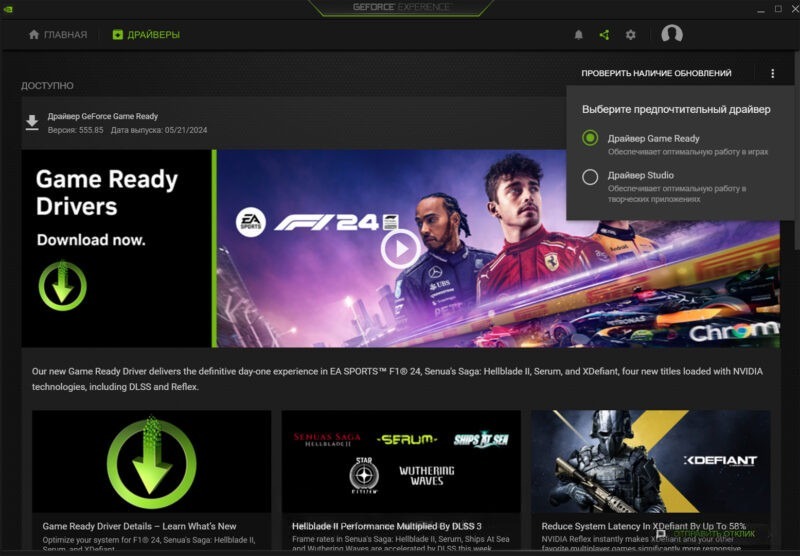The width and height of the screenshot is (800, 556).
Task: Click the green download circle on banner
Action: click(62, 284)
